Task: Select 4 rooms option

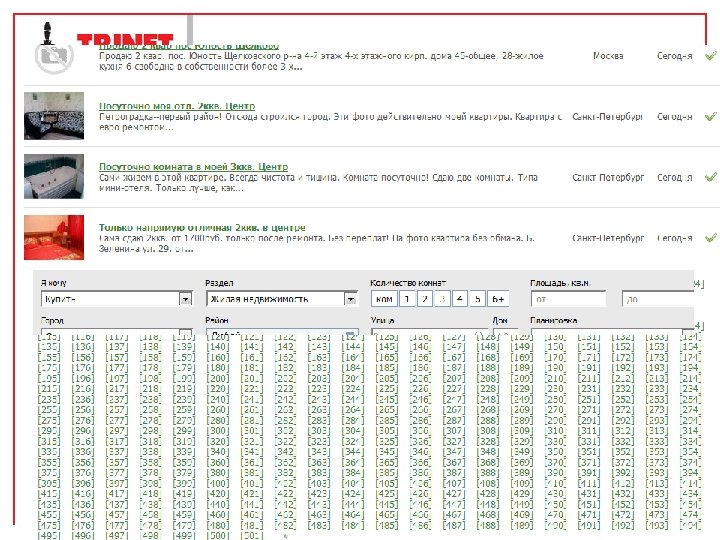Action: pos(460,299)
